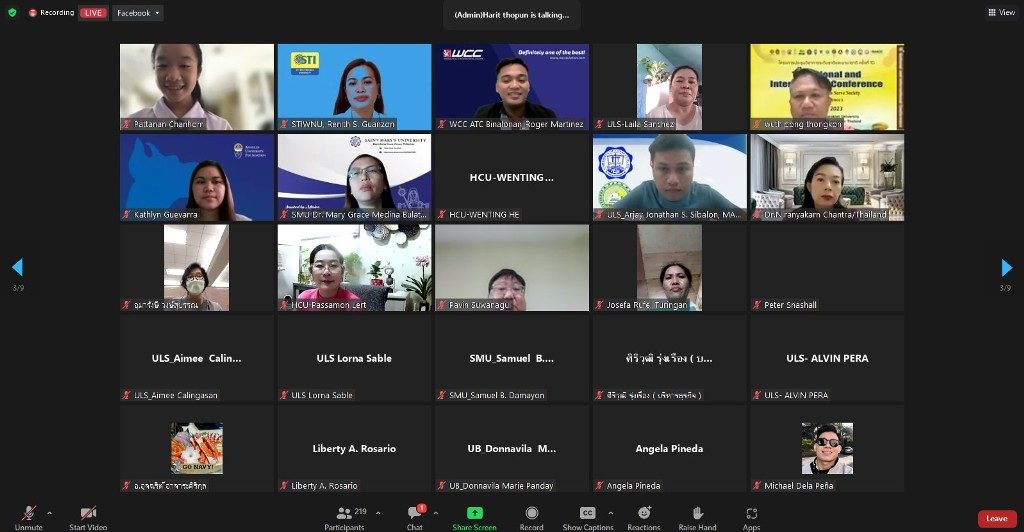Click the green Share Screen icon
Image resolution: width=1024 pixels, height=532 pixels.
coord(475,513)
